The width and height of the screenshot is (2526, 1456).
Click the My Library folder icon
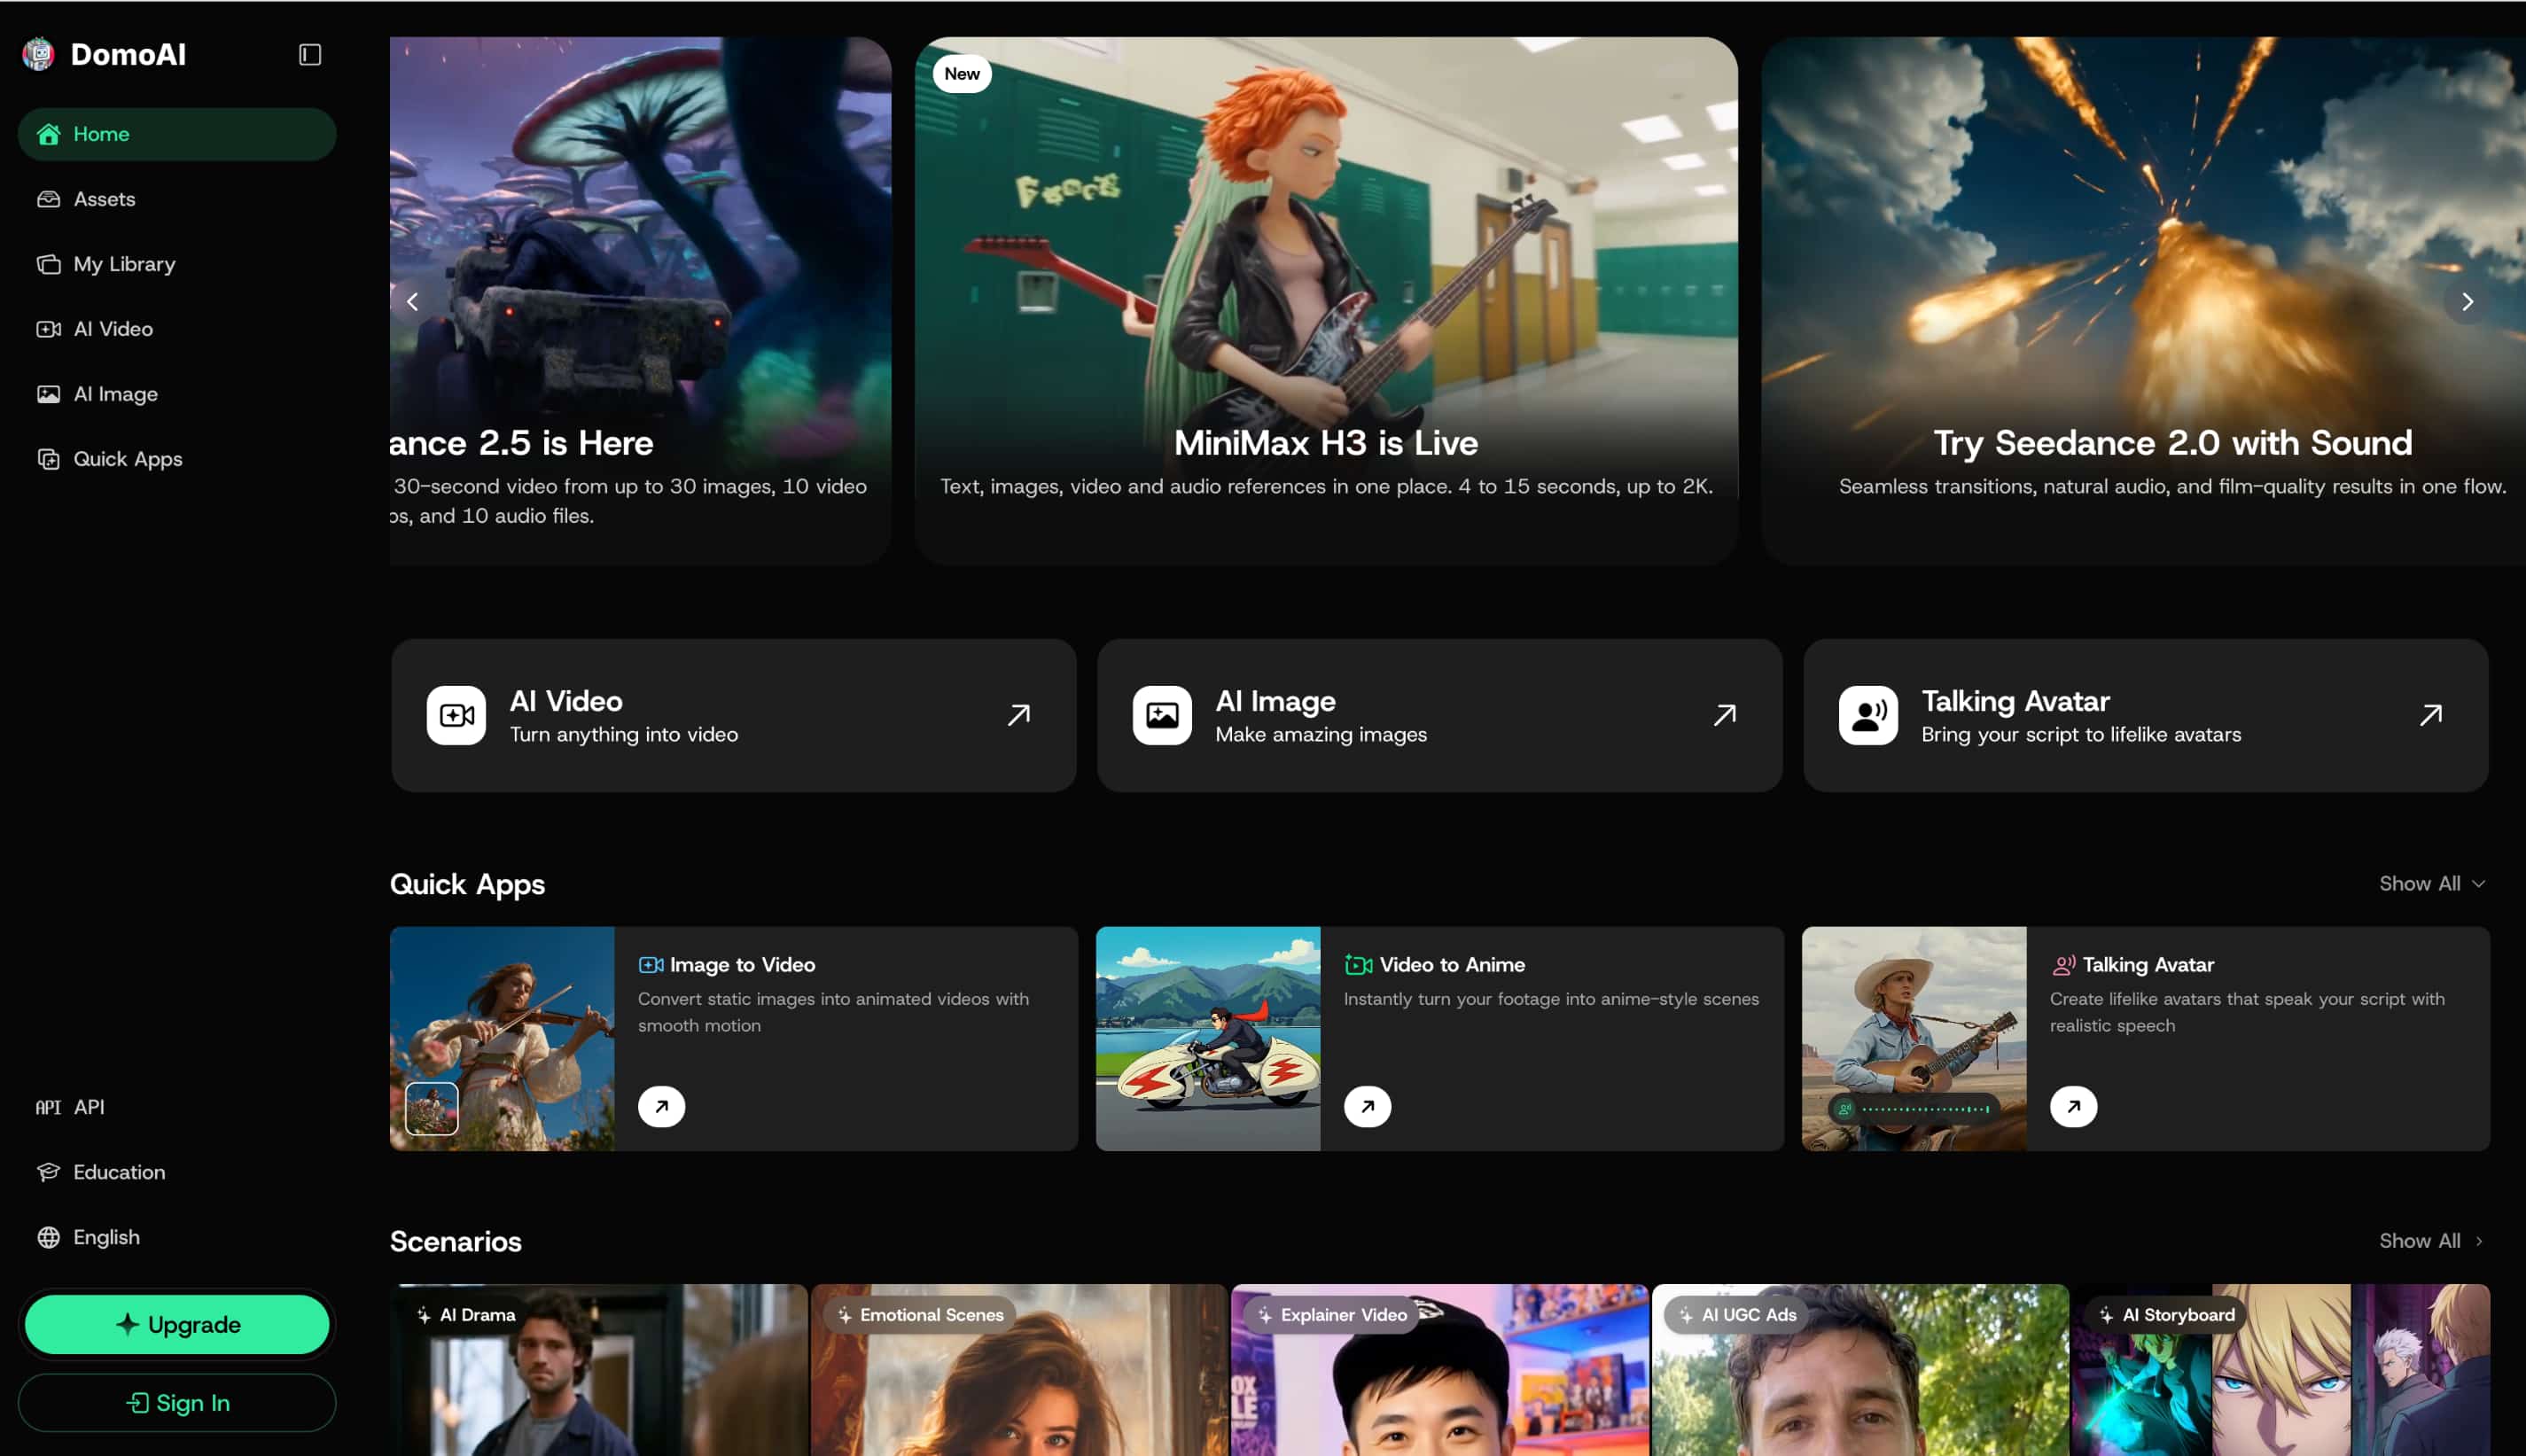[48, 264]
